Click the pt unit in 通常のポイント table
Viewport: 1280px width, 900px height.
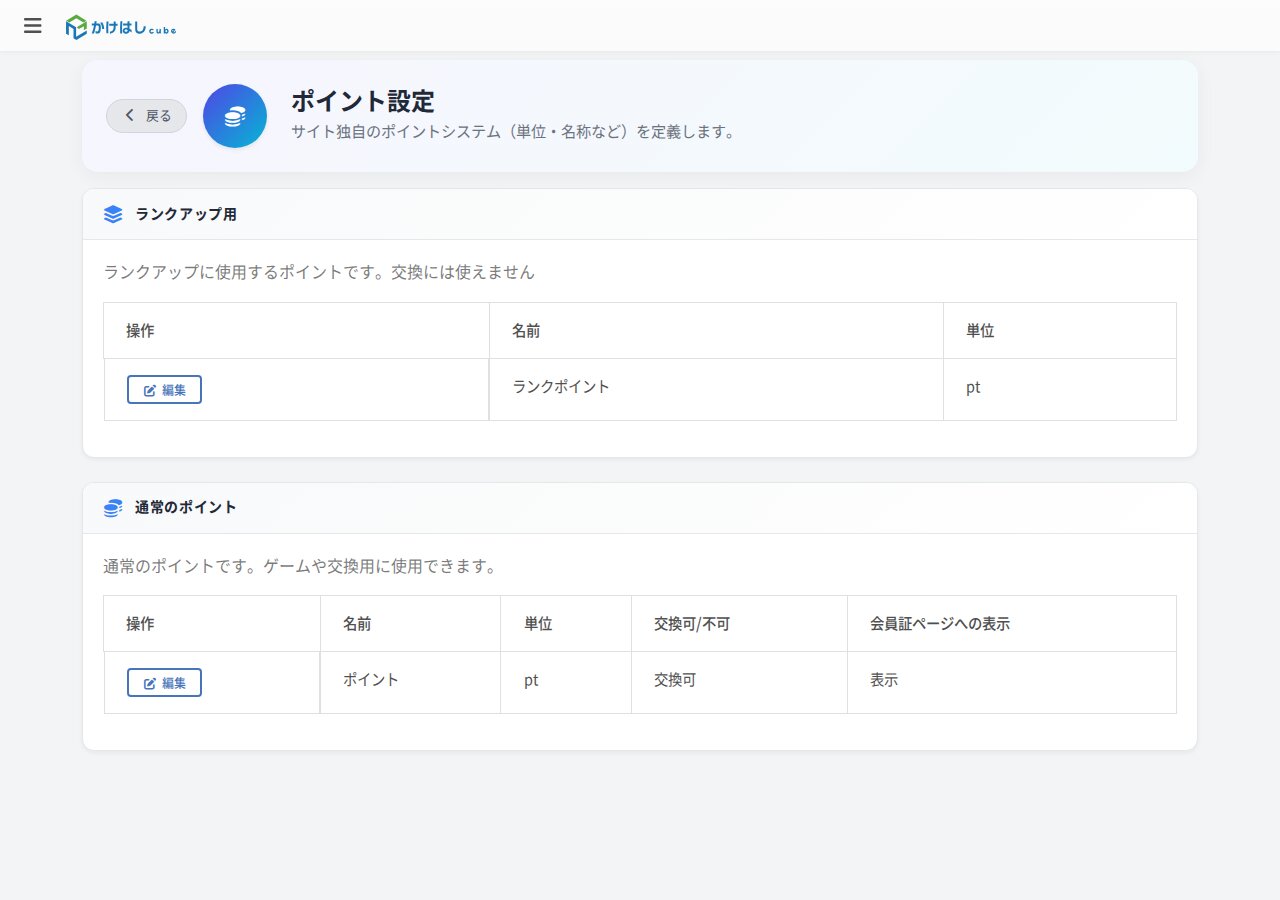[532, 680]
